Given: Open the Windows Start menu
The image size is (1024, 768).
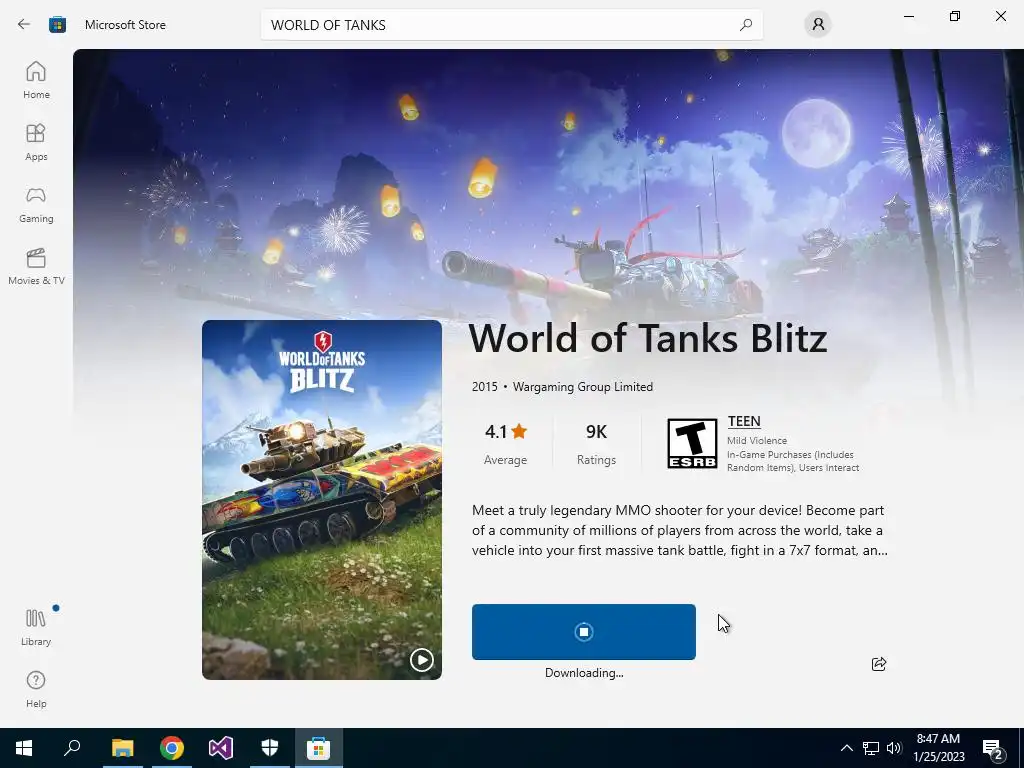Looking at the screenshot, I should [24, 748].
